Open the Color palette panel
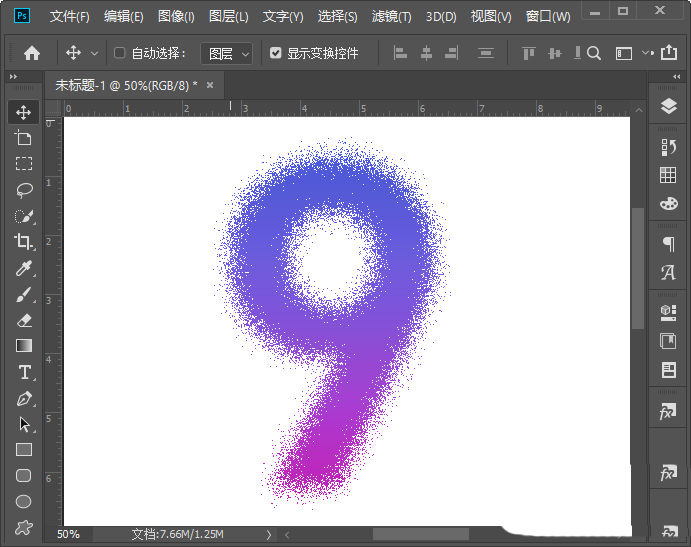 click(x=669, y=203)
